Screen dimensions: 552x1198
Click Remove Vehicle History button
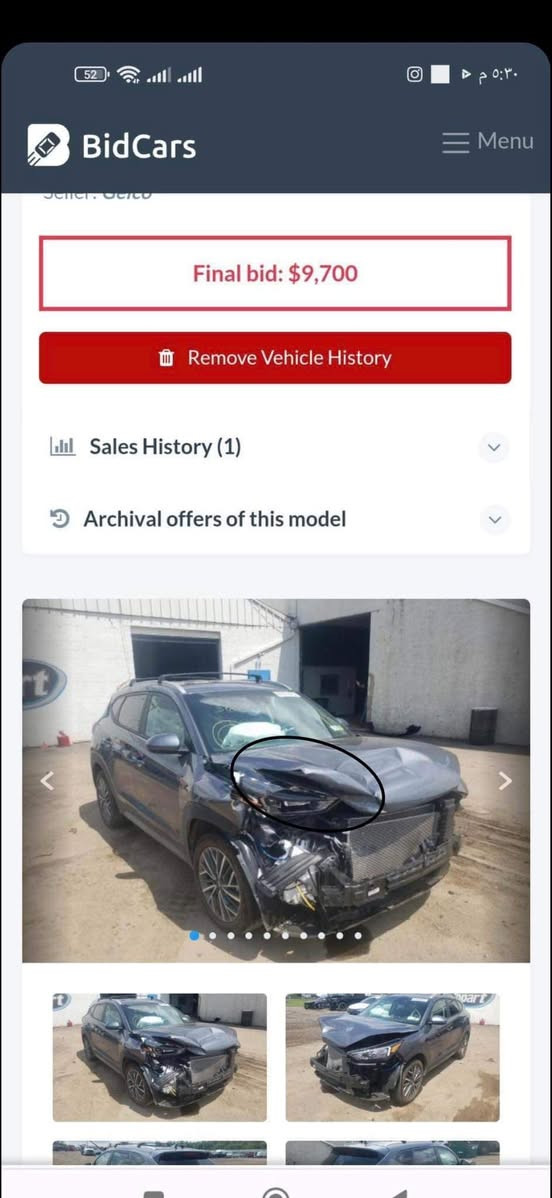click(x=275, y=358)
